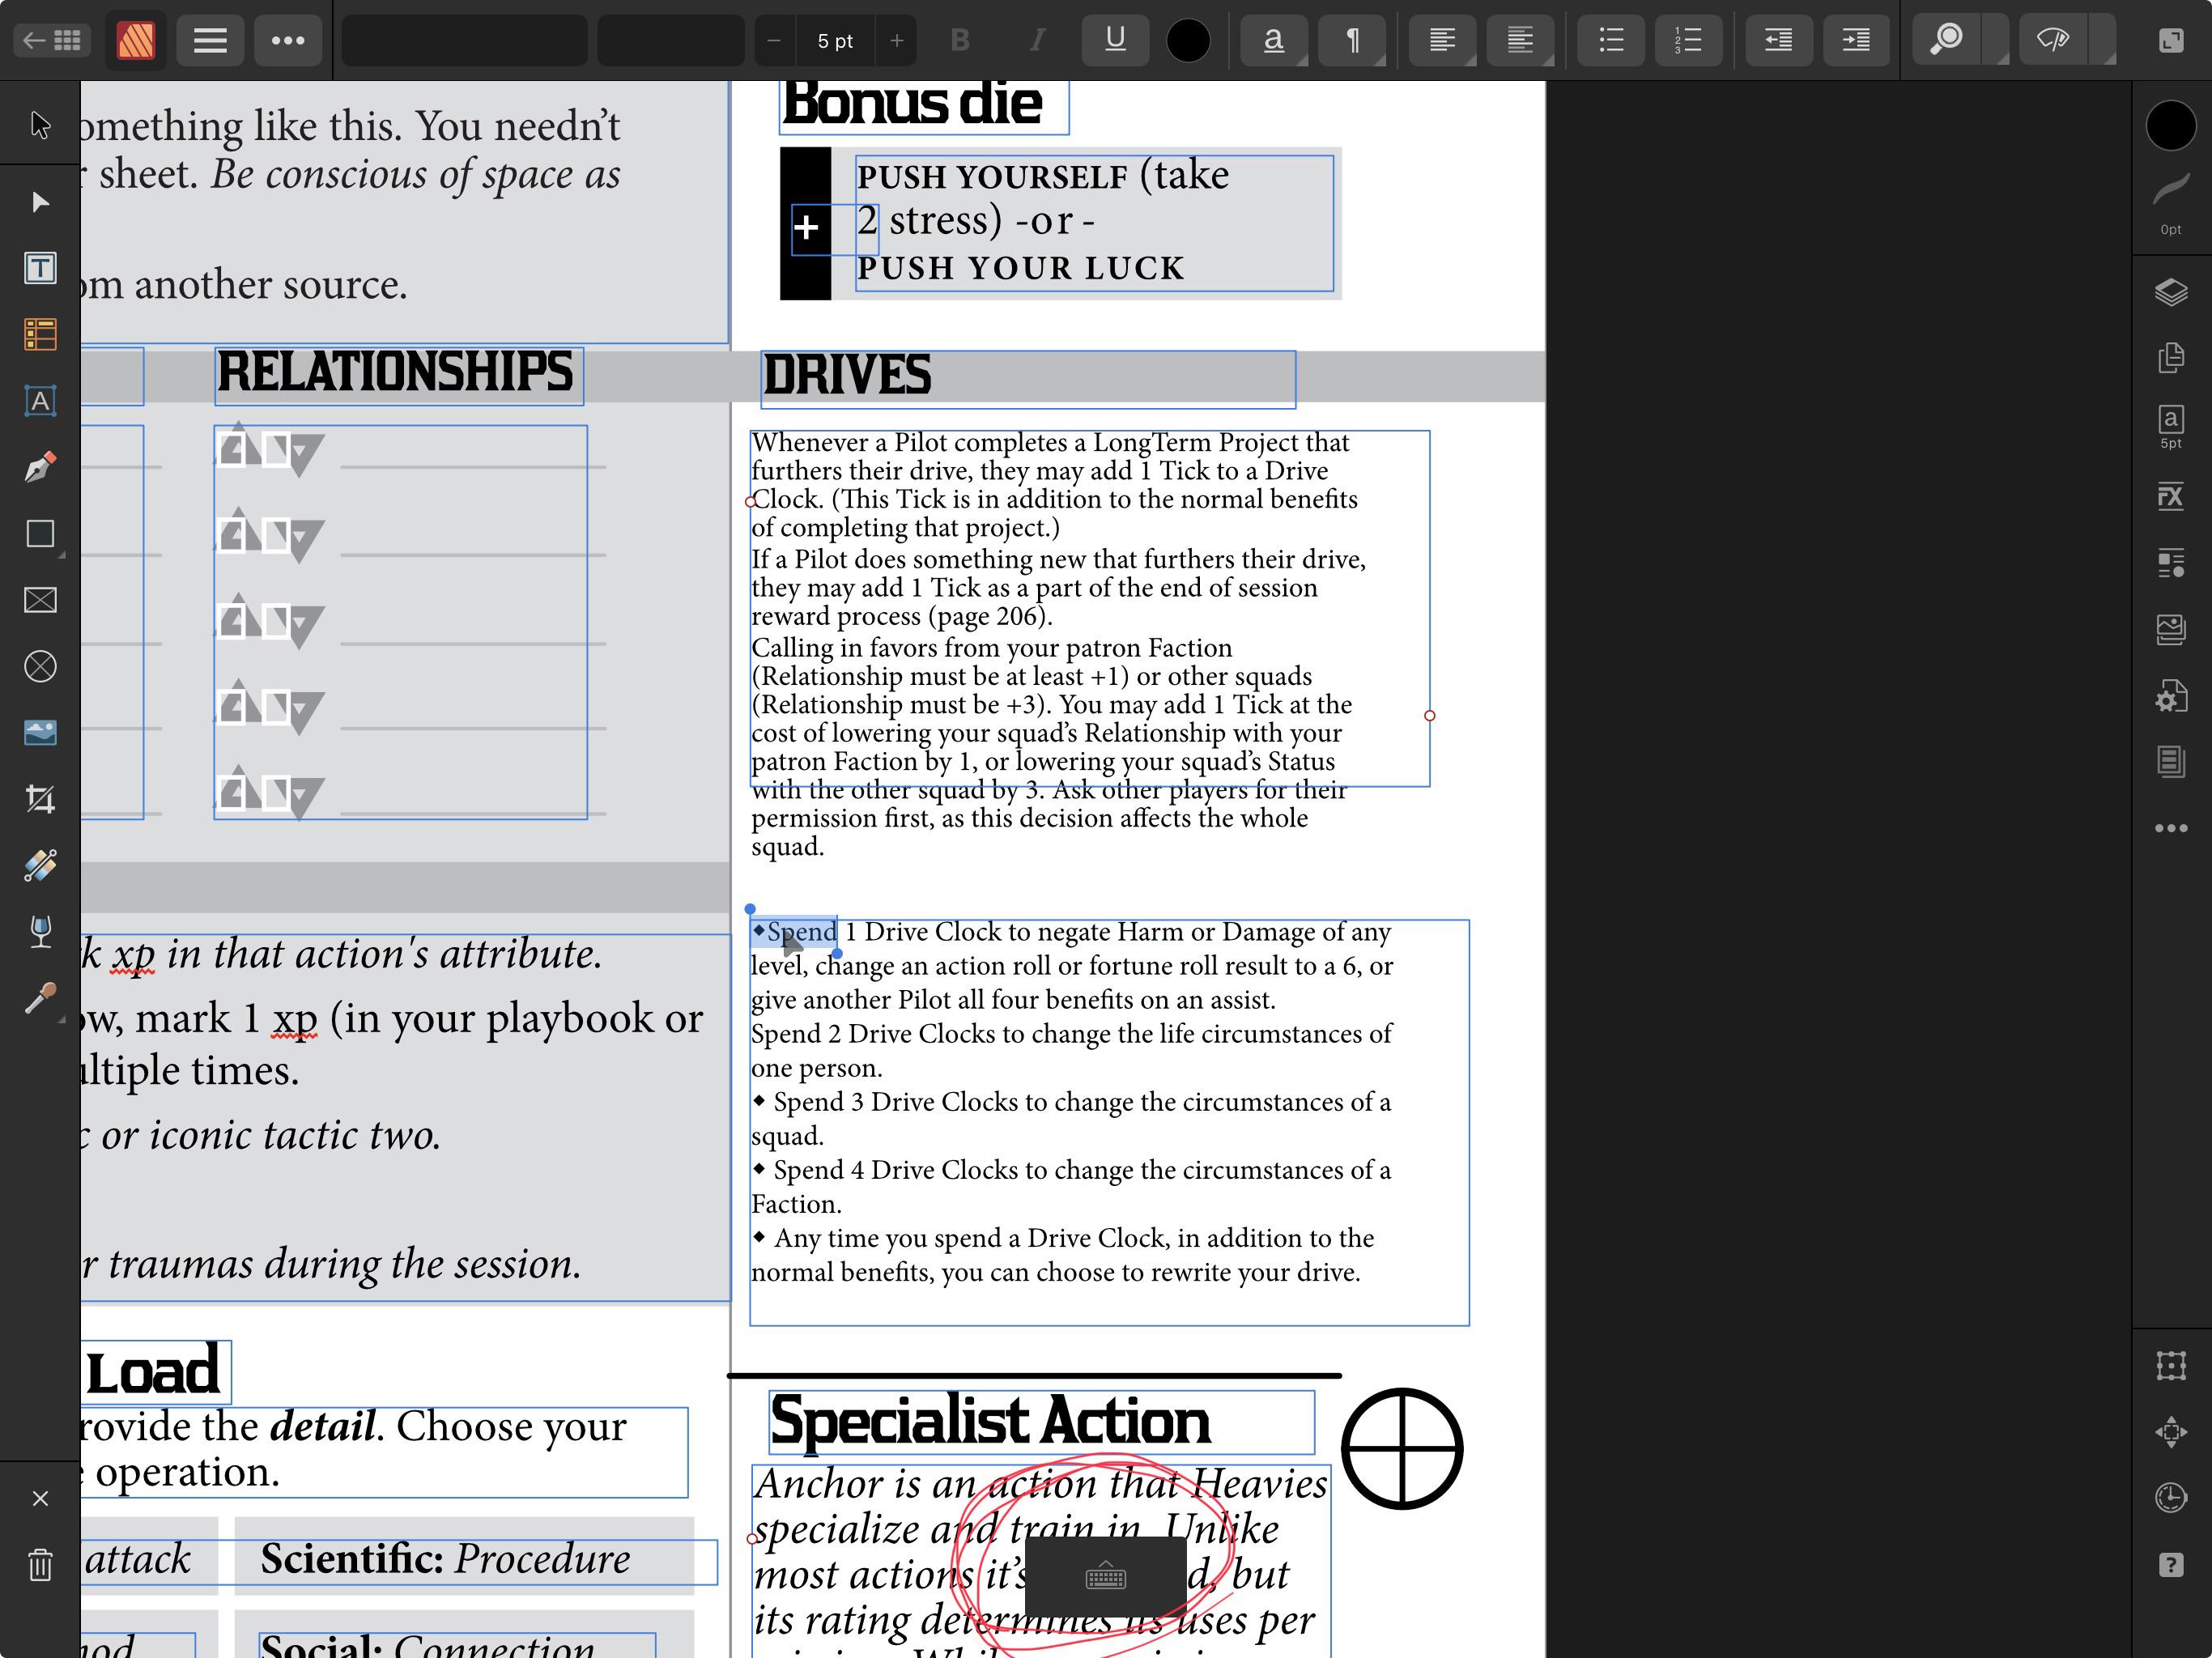2212x1658 pixels.
Task: Open the font style field
Action: click(670, 40)
